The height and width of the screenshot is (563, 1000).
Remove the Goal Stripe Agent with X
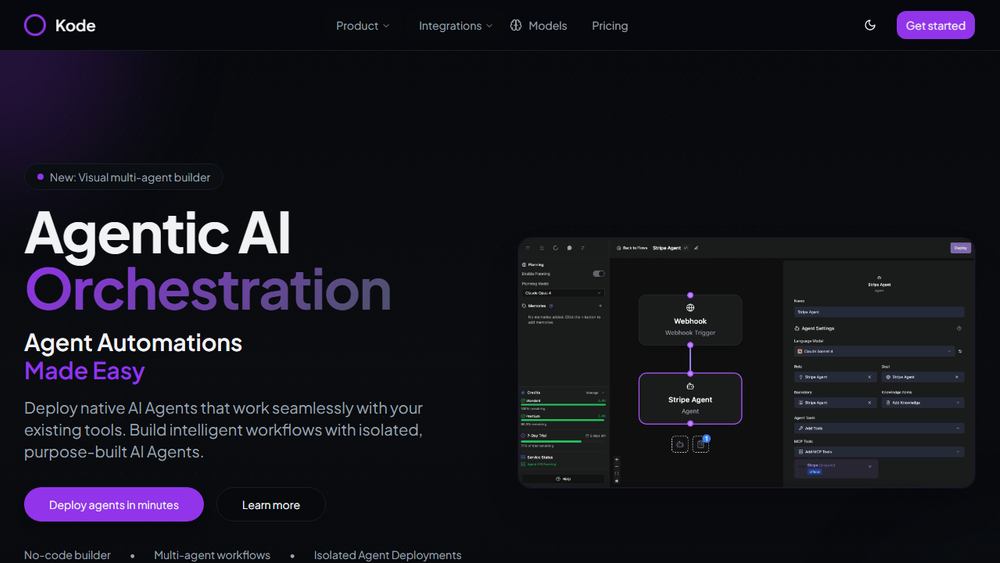point(957,377)
